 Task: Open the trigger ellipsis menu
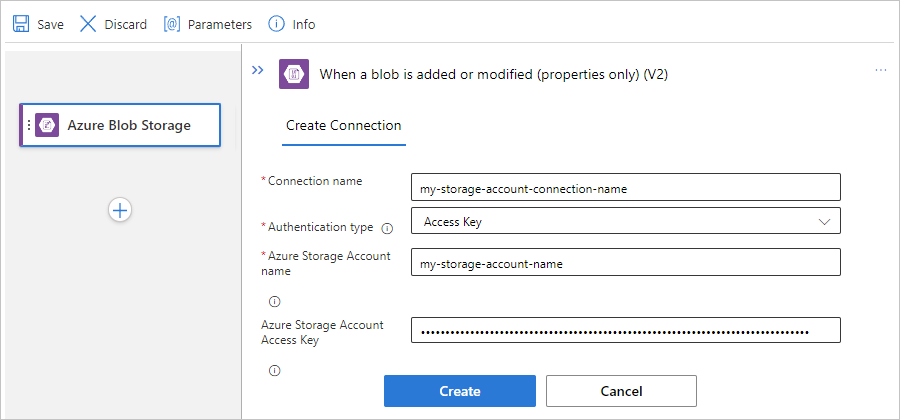coord(880,71)
